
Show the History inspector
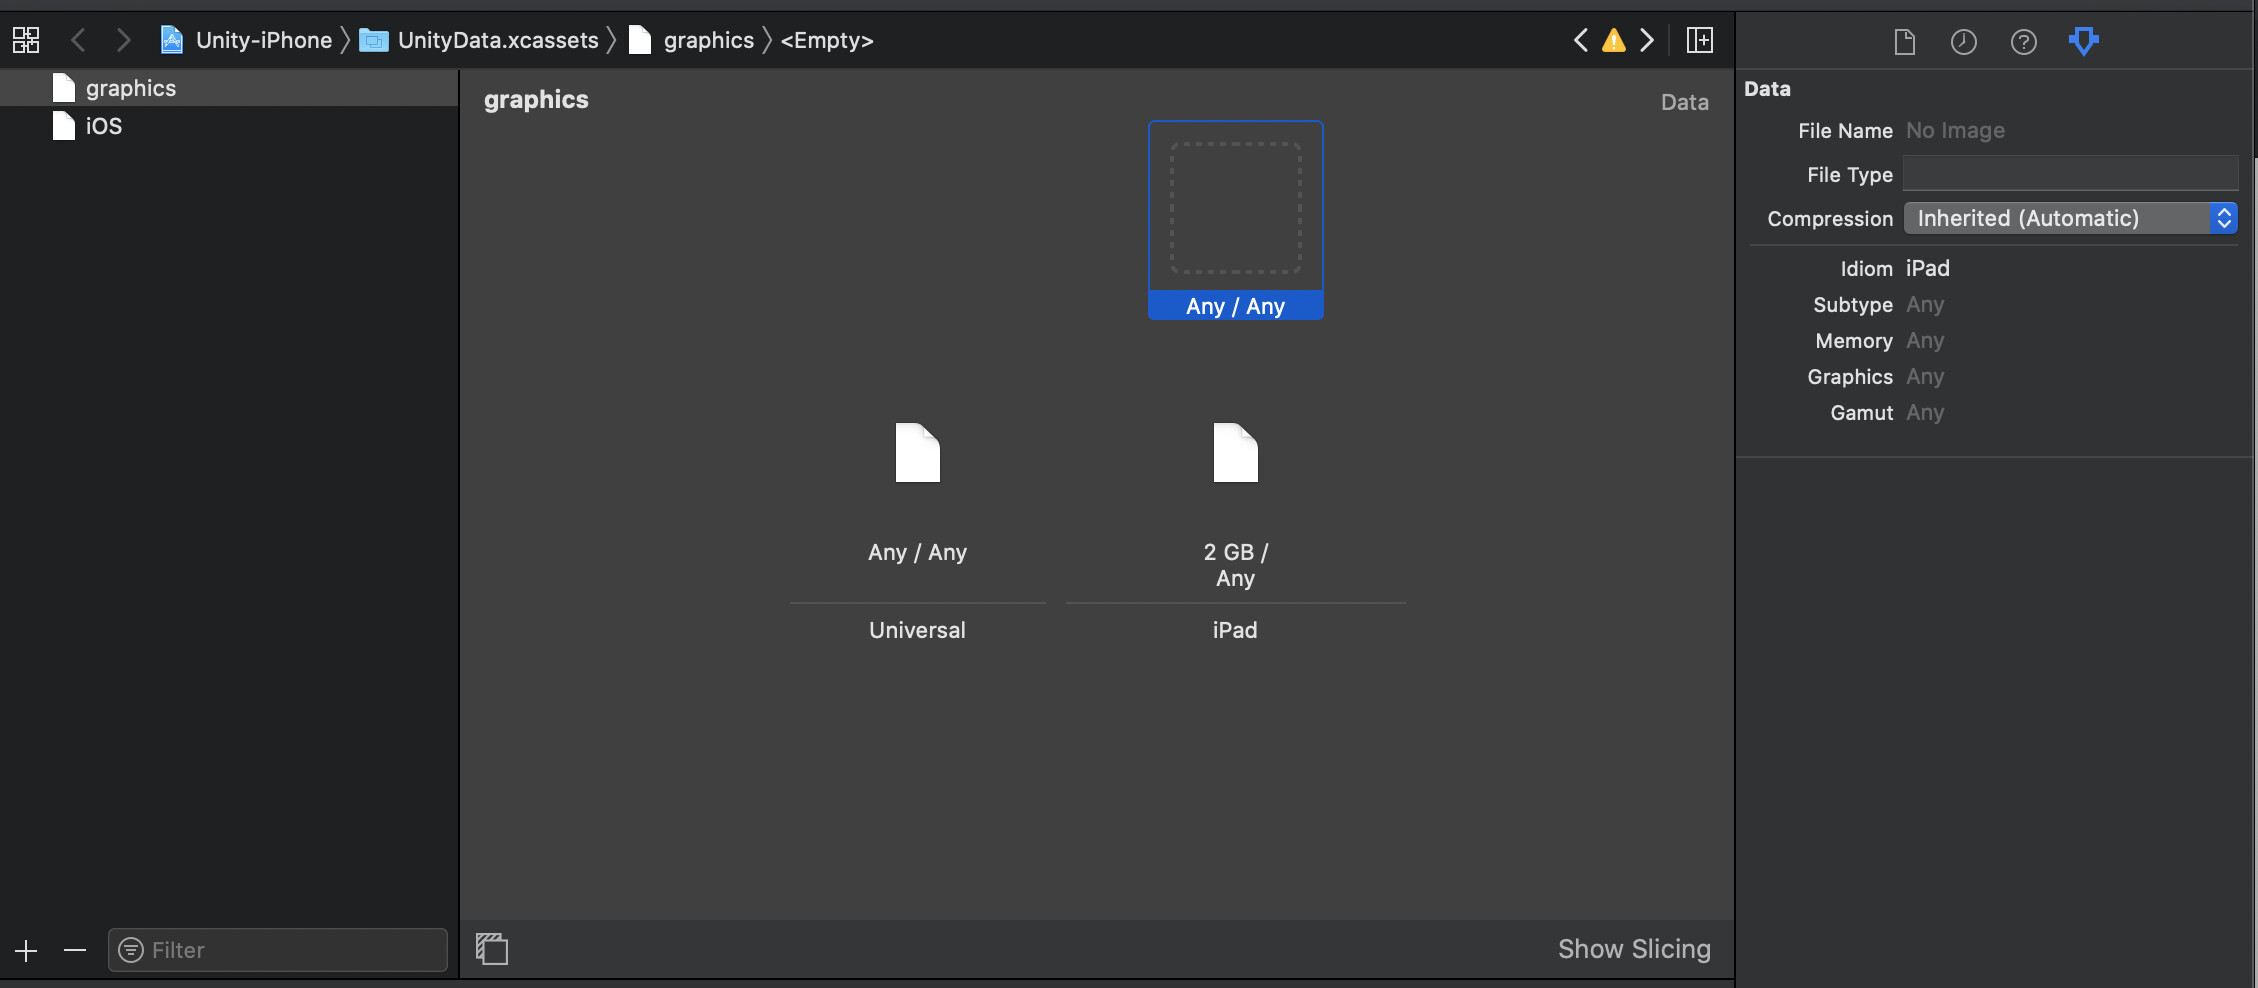(x=1963, y=41)
